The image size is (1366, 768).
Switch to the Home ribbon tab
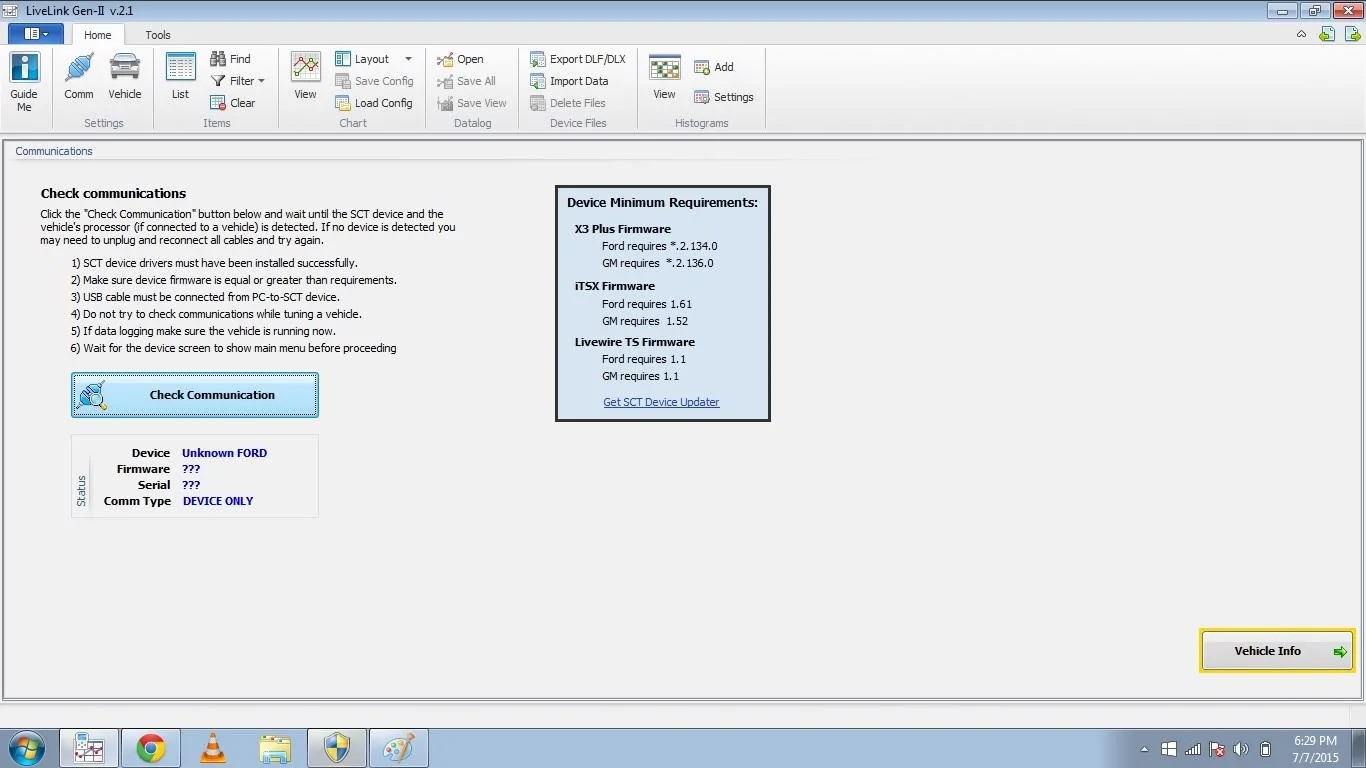98,35
